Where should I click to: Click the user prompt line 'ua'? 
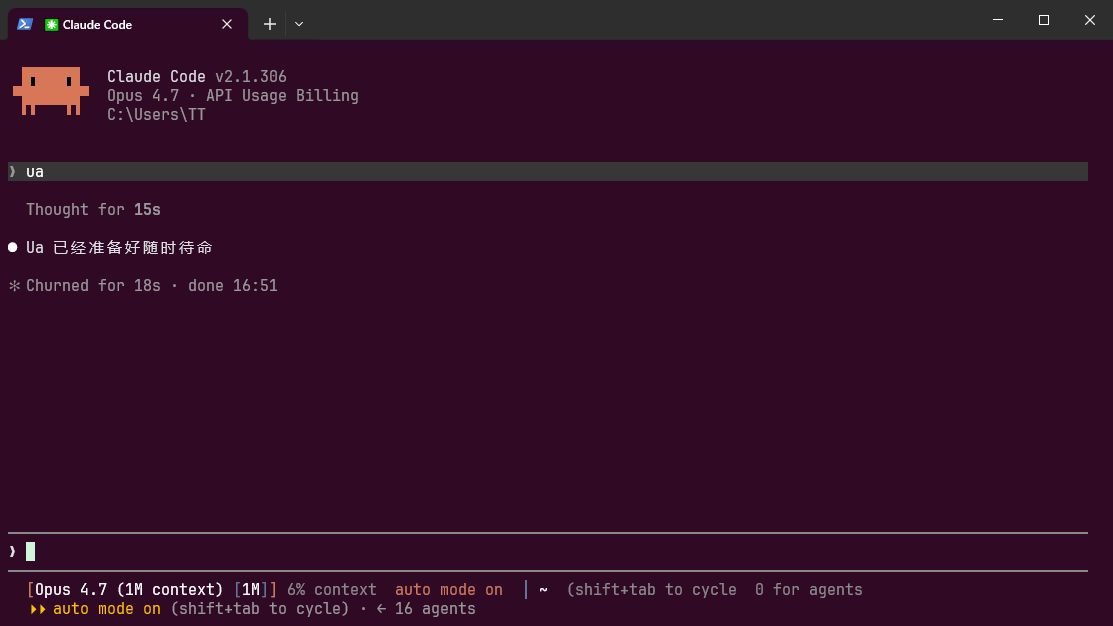(547, 172)
